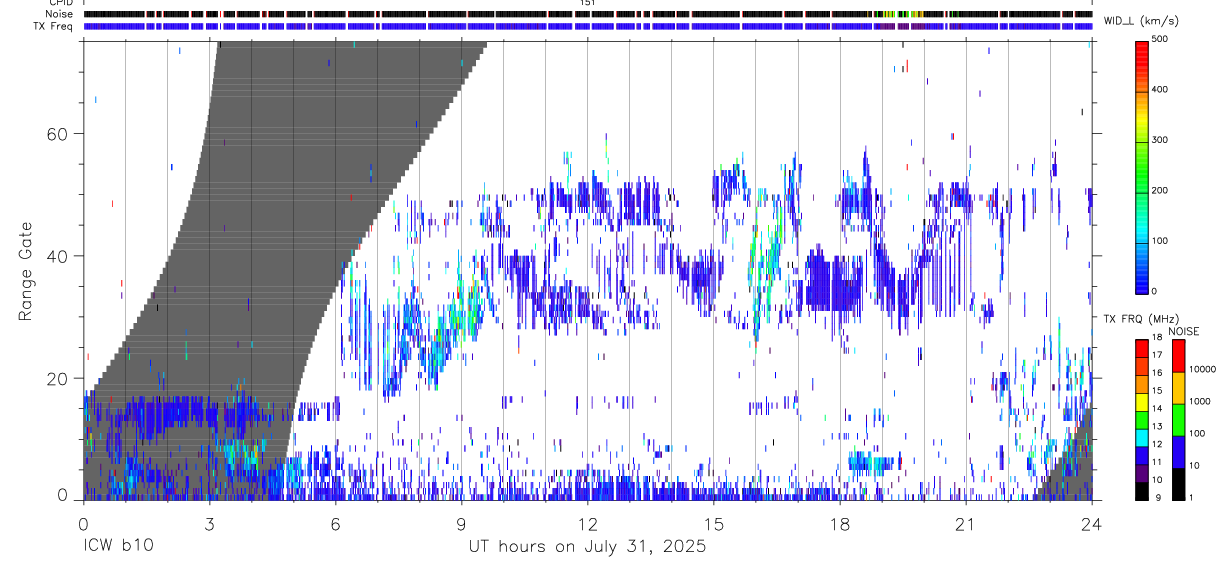Click the 'Range Gate' y-axis title
Screen dimensions: 1228x567
[27, 272]
